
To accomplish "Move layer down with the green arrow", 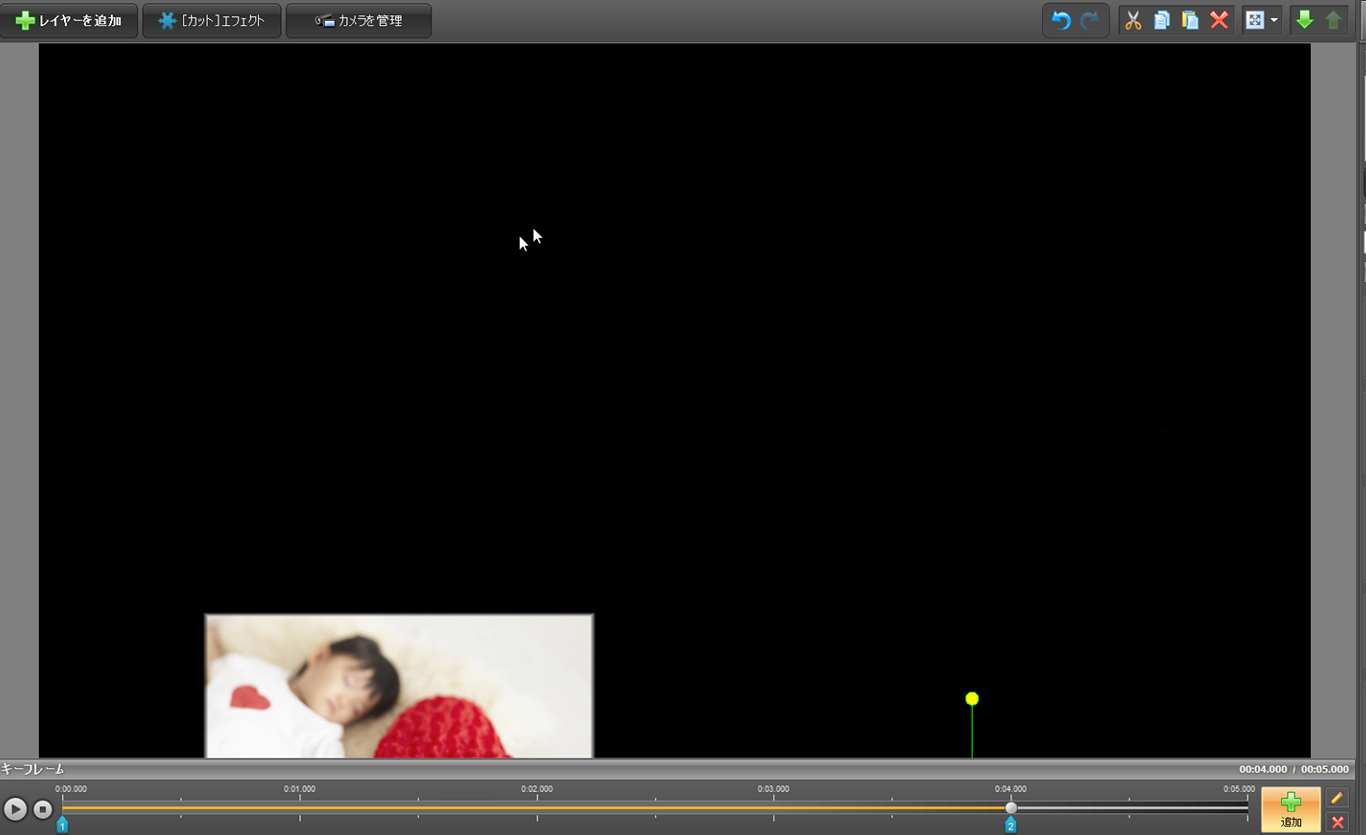I will coord(1304,20).
